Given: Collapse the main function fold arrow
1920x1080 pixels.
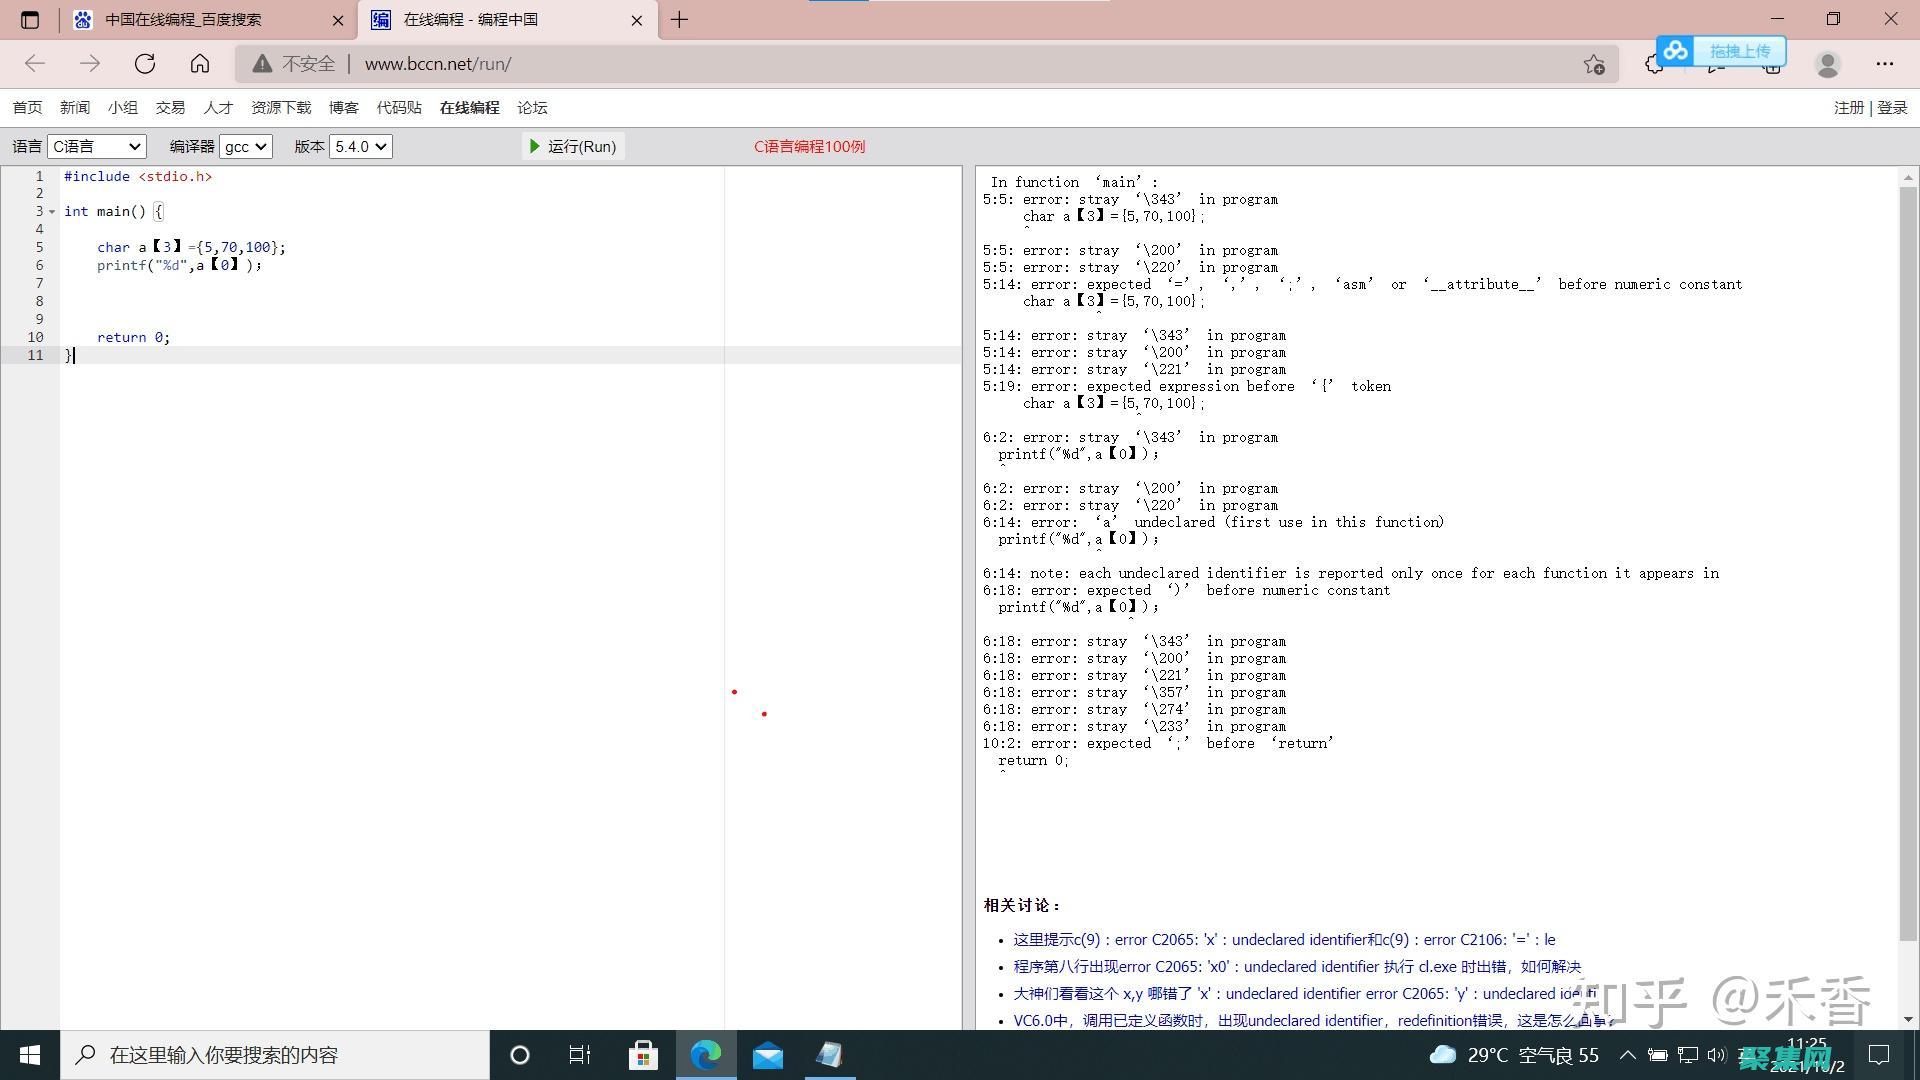Looking at the screenshot, I should click(x=52, y=212).
